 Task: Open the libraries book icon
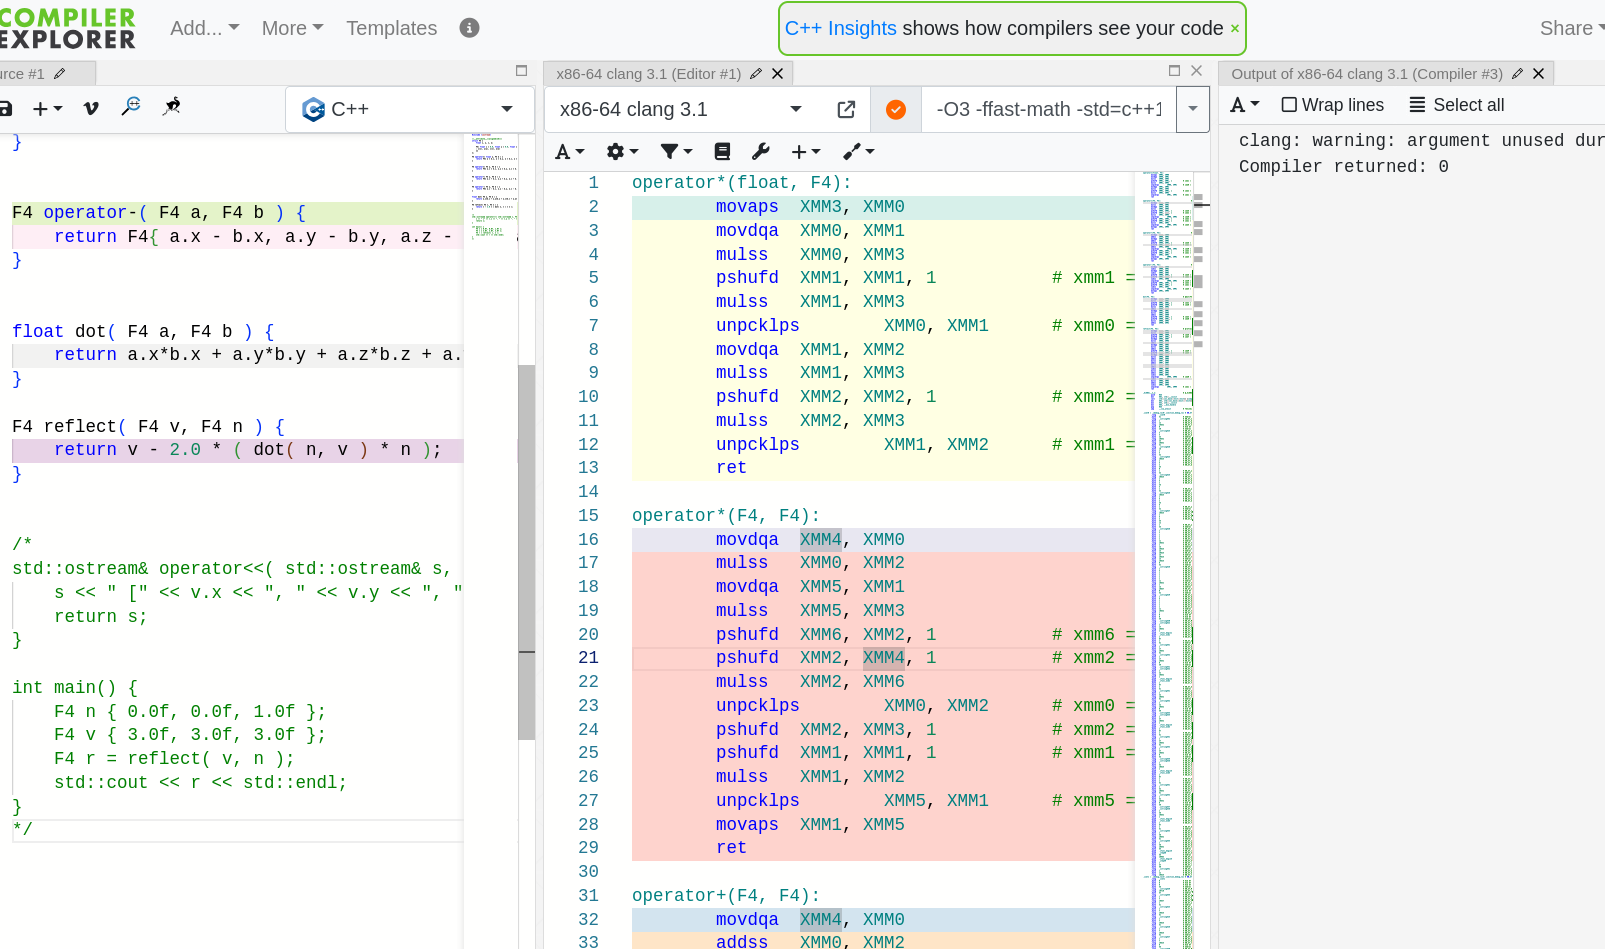pos(722,152)
